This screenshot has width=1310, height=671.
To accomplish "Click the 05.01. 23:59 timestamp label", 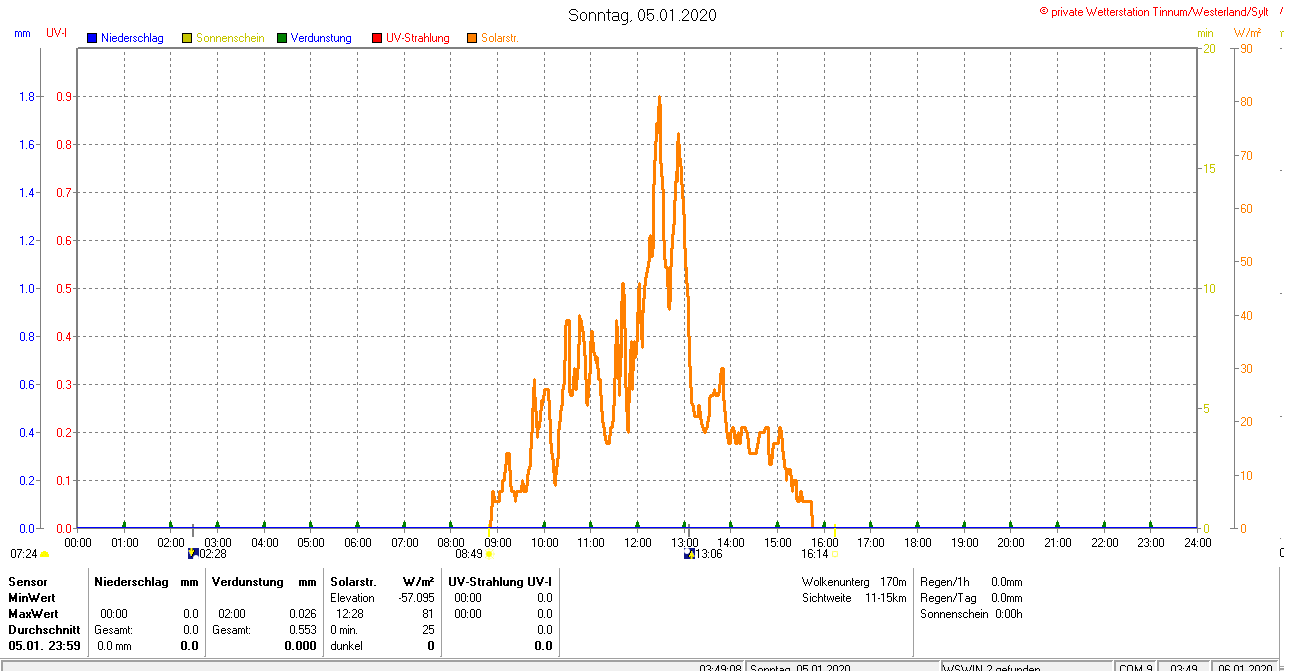I will point(43,646).
